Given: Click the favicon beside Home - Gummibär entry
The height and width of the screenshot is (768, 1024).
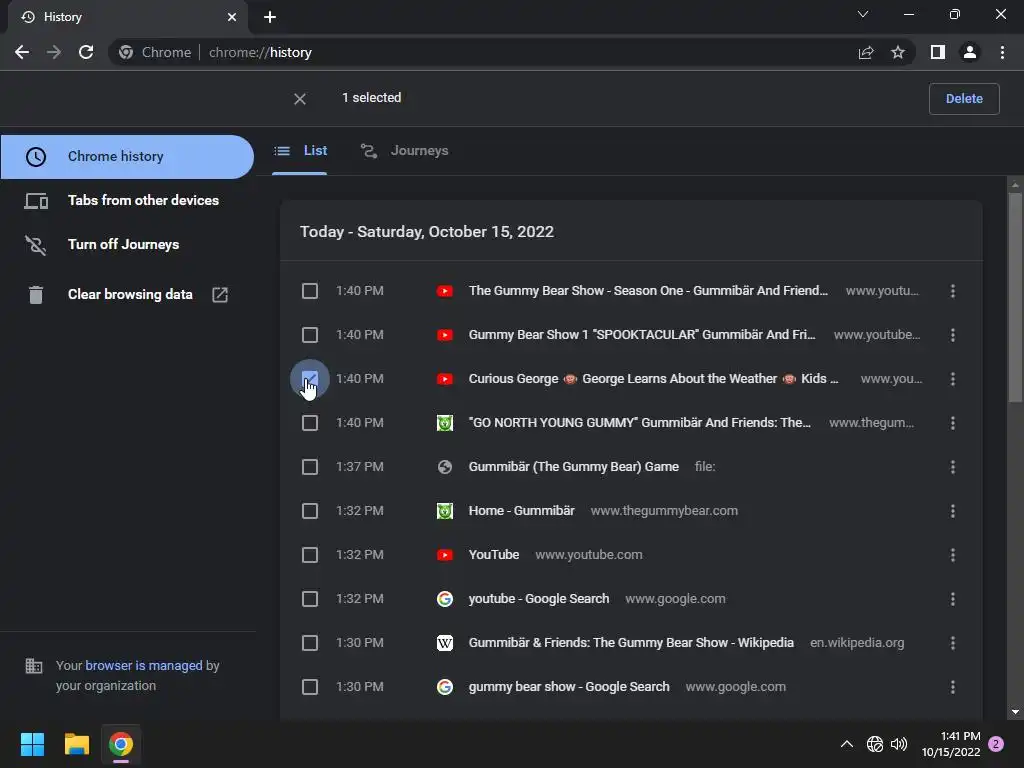Looking at the screenshot, I should pos(445,511).
